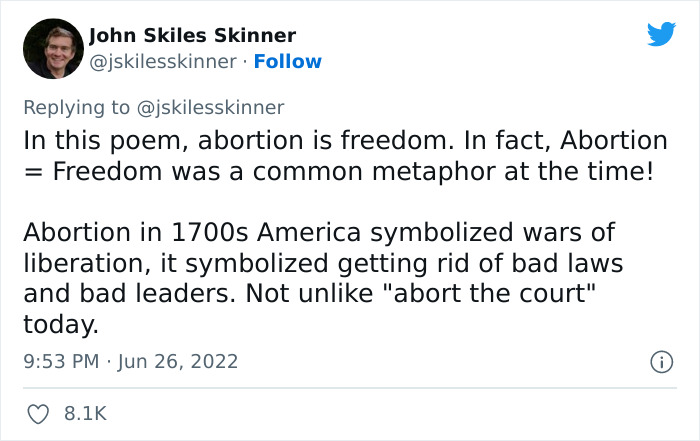Screen dimensions: 700x441
Task: Click the 8.1K likes count
Action: [85, 412]
